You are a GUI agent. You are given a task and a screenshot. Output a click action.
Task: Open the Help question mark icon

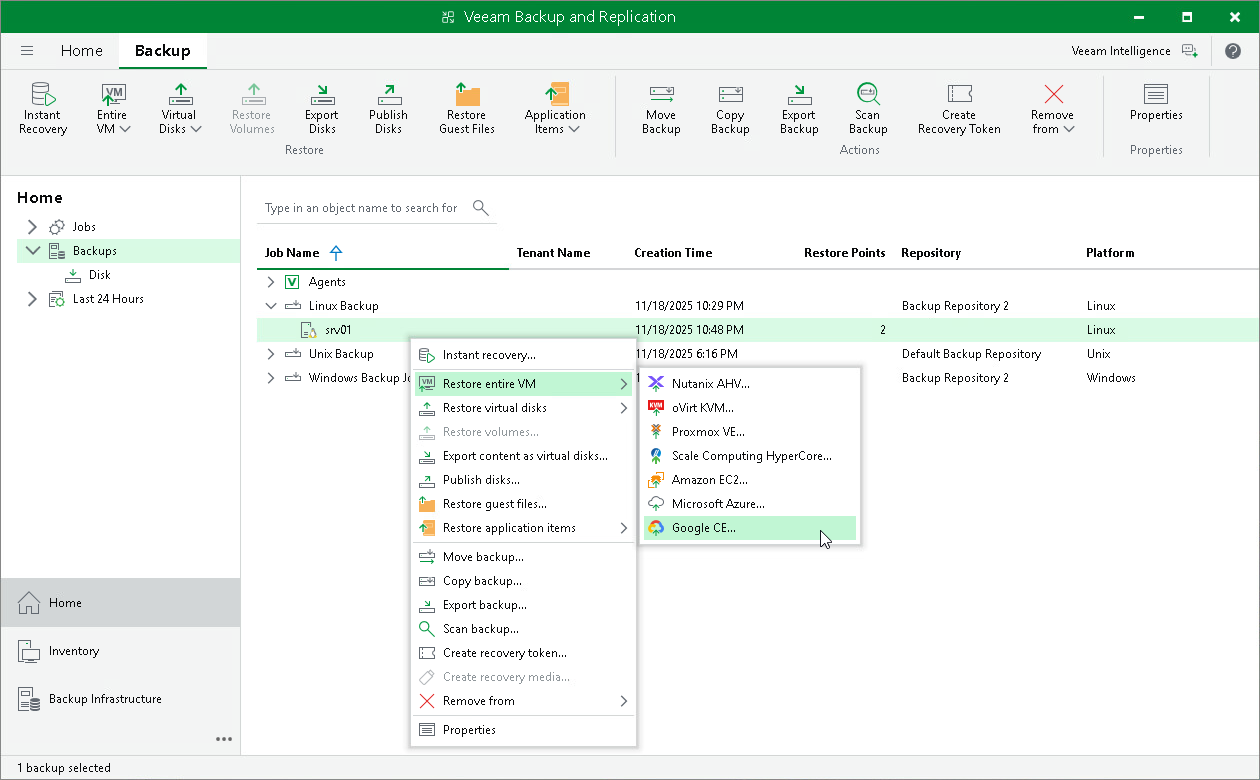(x=1233, y=51)
